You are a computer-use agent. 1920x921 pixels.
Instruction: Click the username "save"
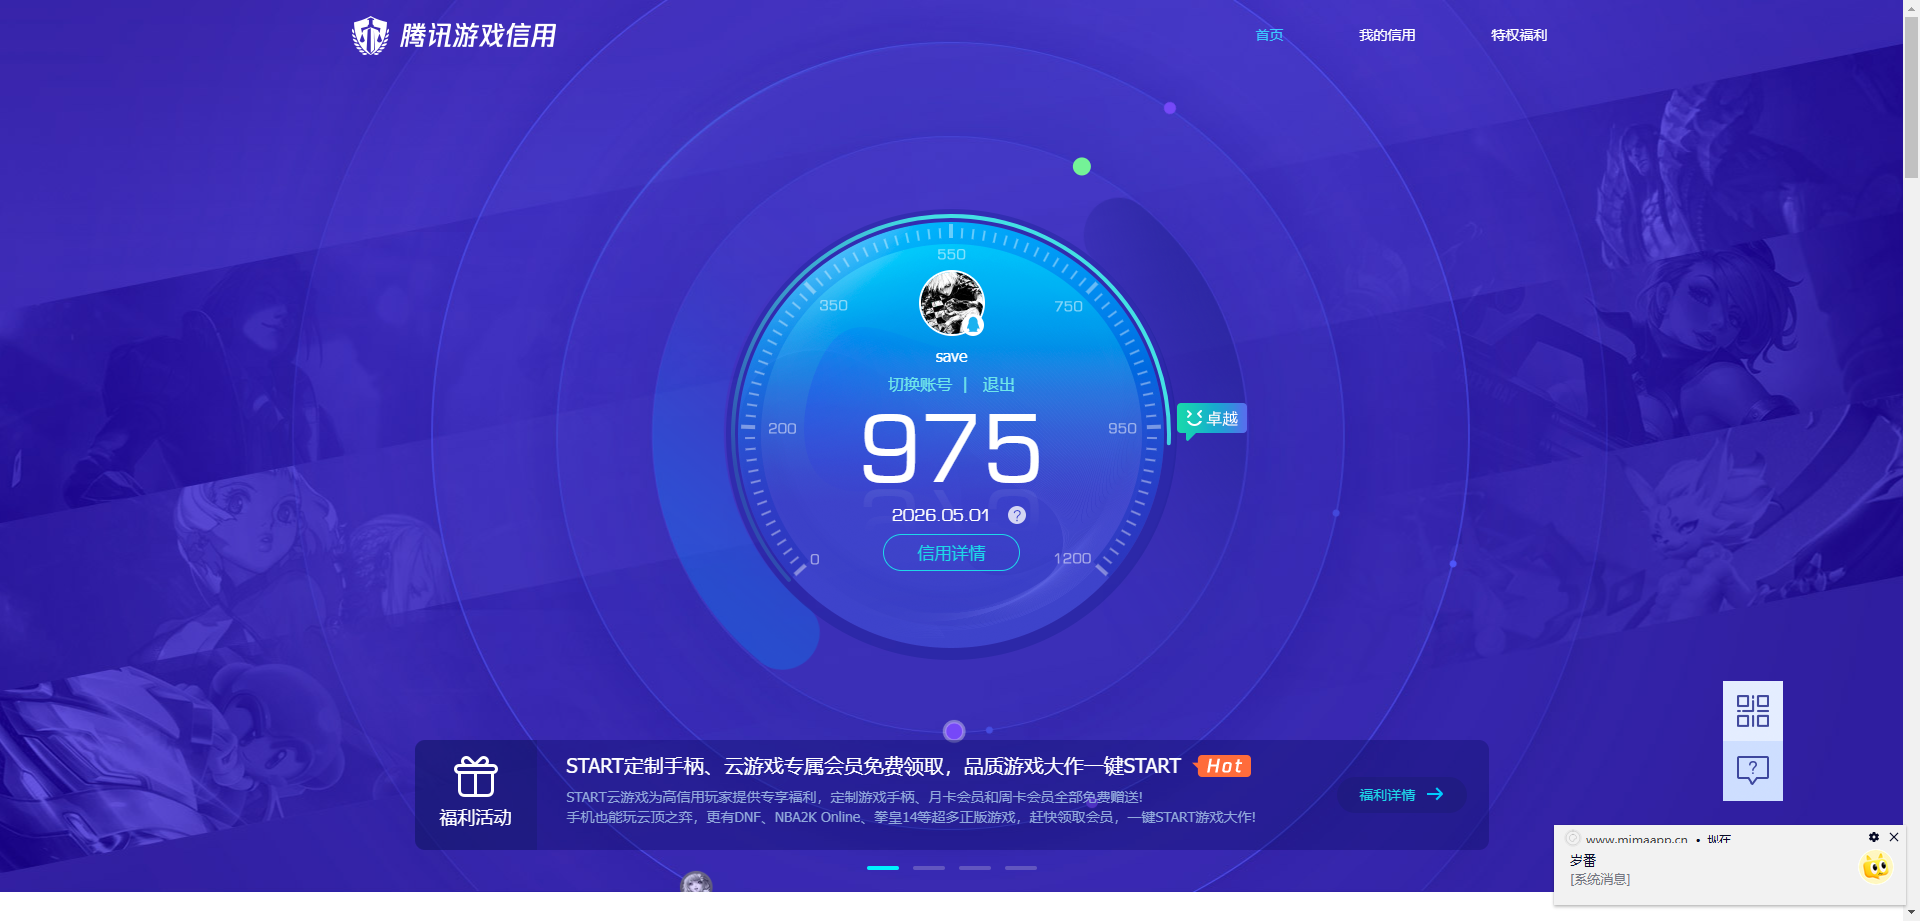[951, 357]
